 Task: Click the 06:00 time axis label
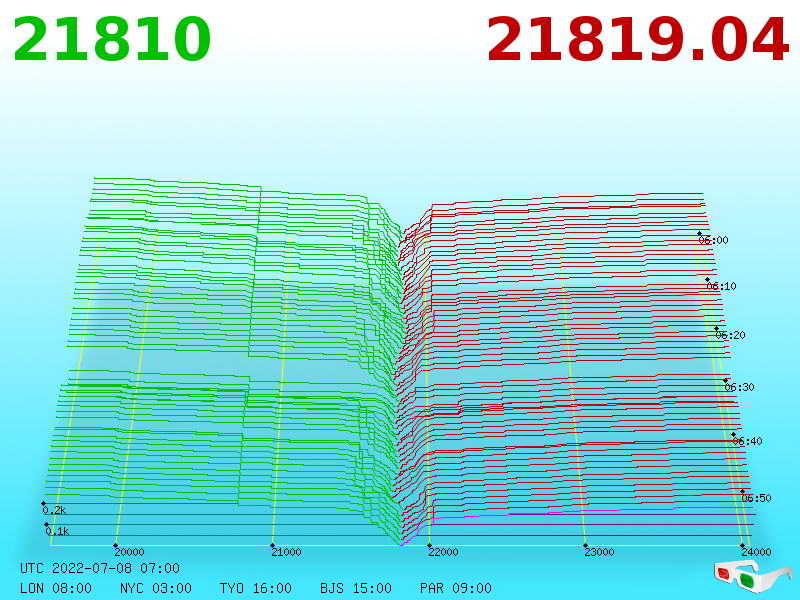[x=713, y=240]
